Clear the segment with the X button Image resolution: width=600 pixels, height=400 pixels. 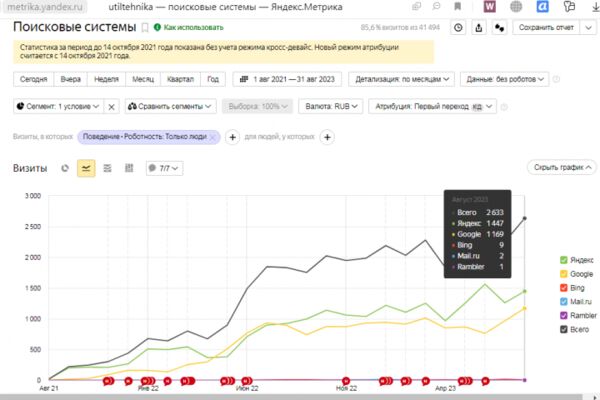tap(111, 107)
